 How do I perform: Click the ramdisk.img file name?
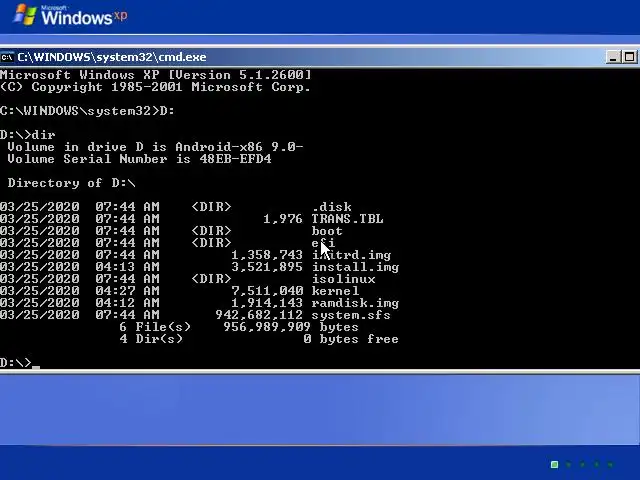[x=355, y=303]
